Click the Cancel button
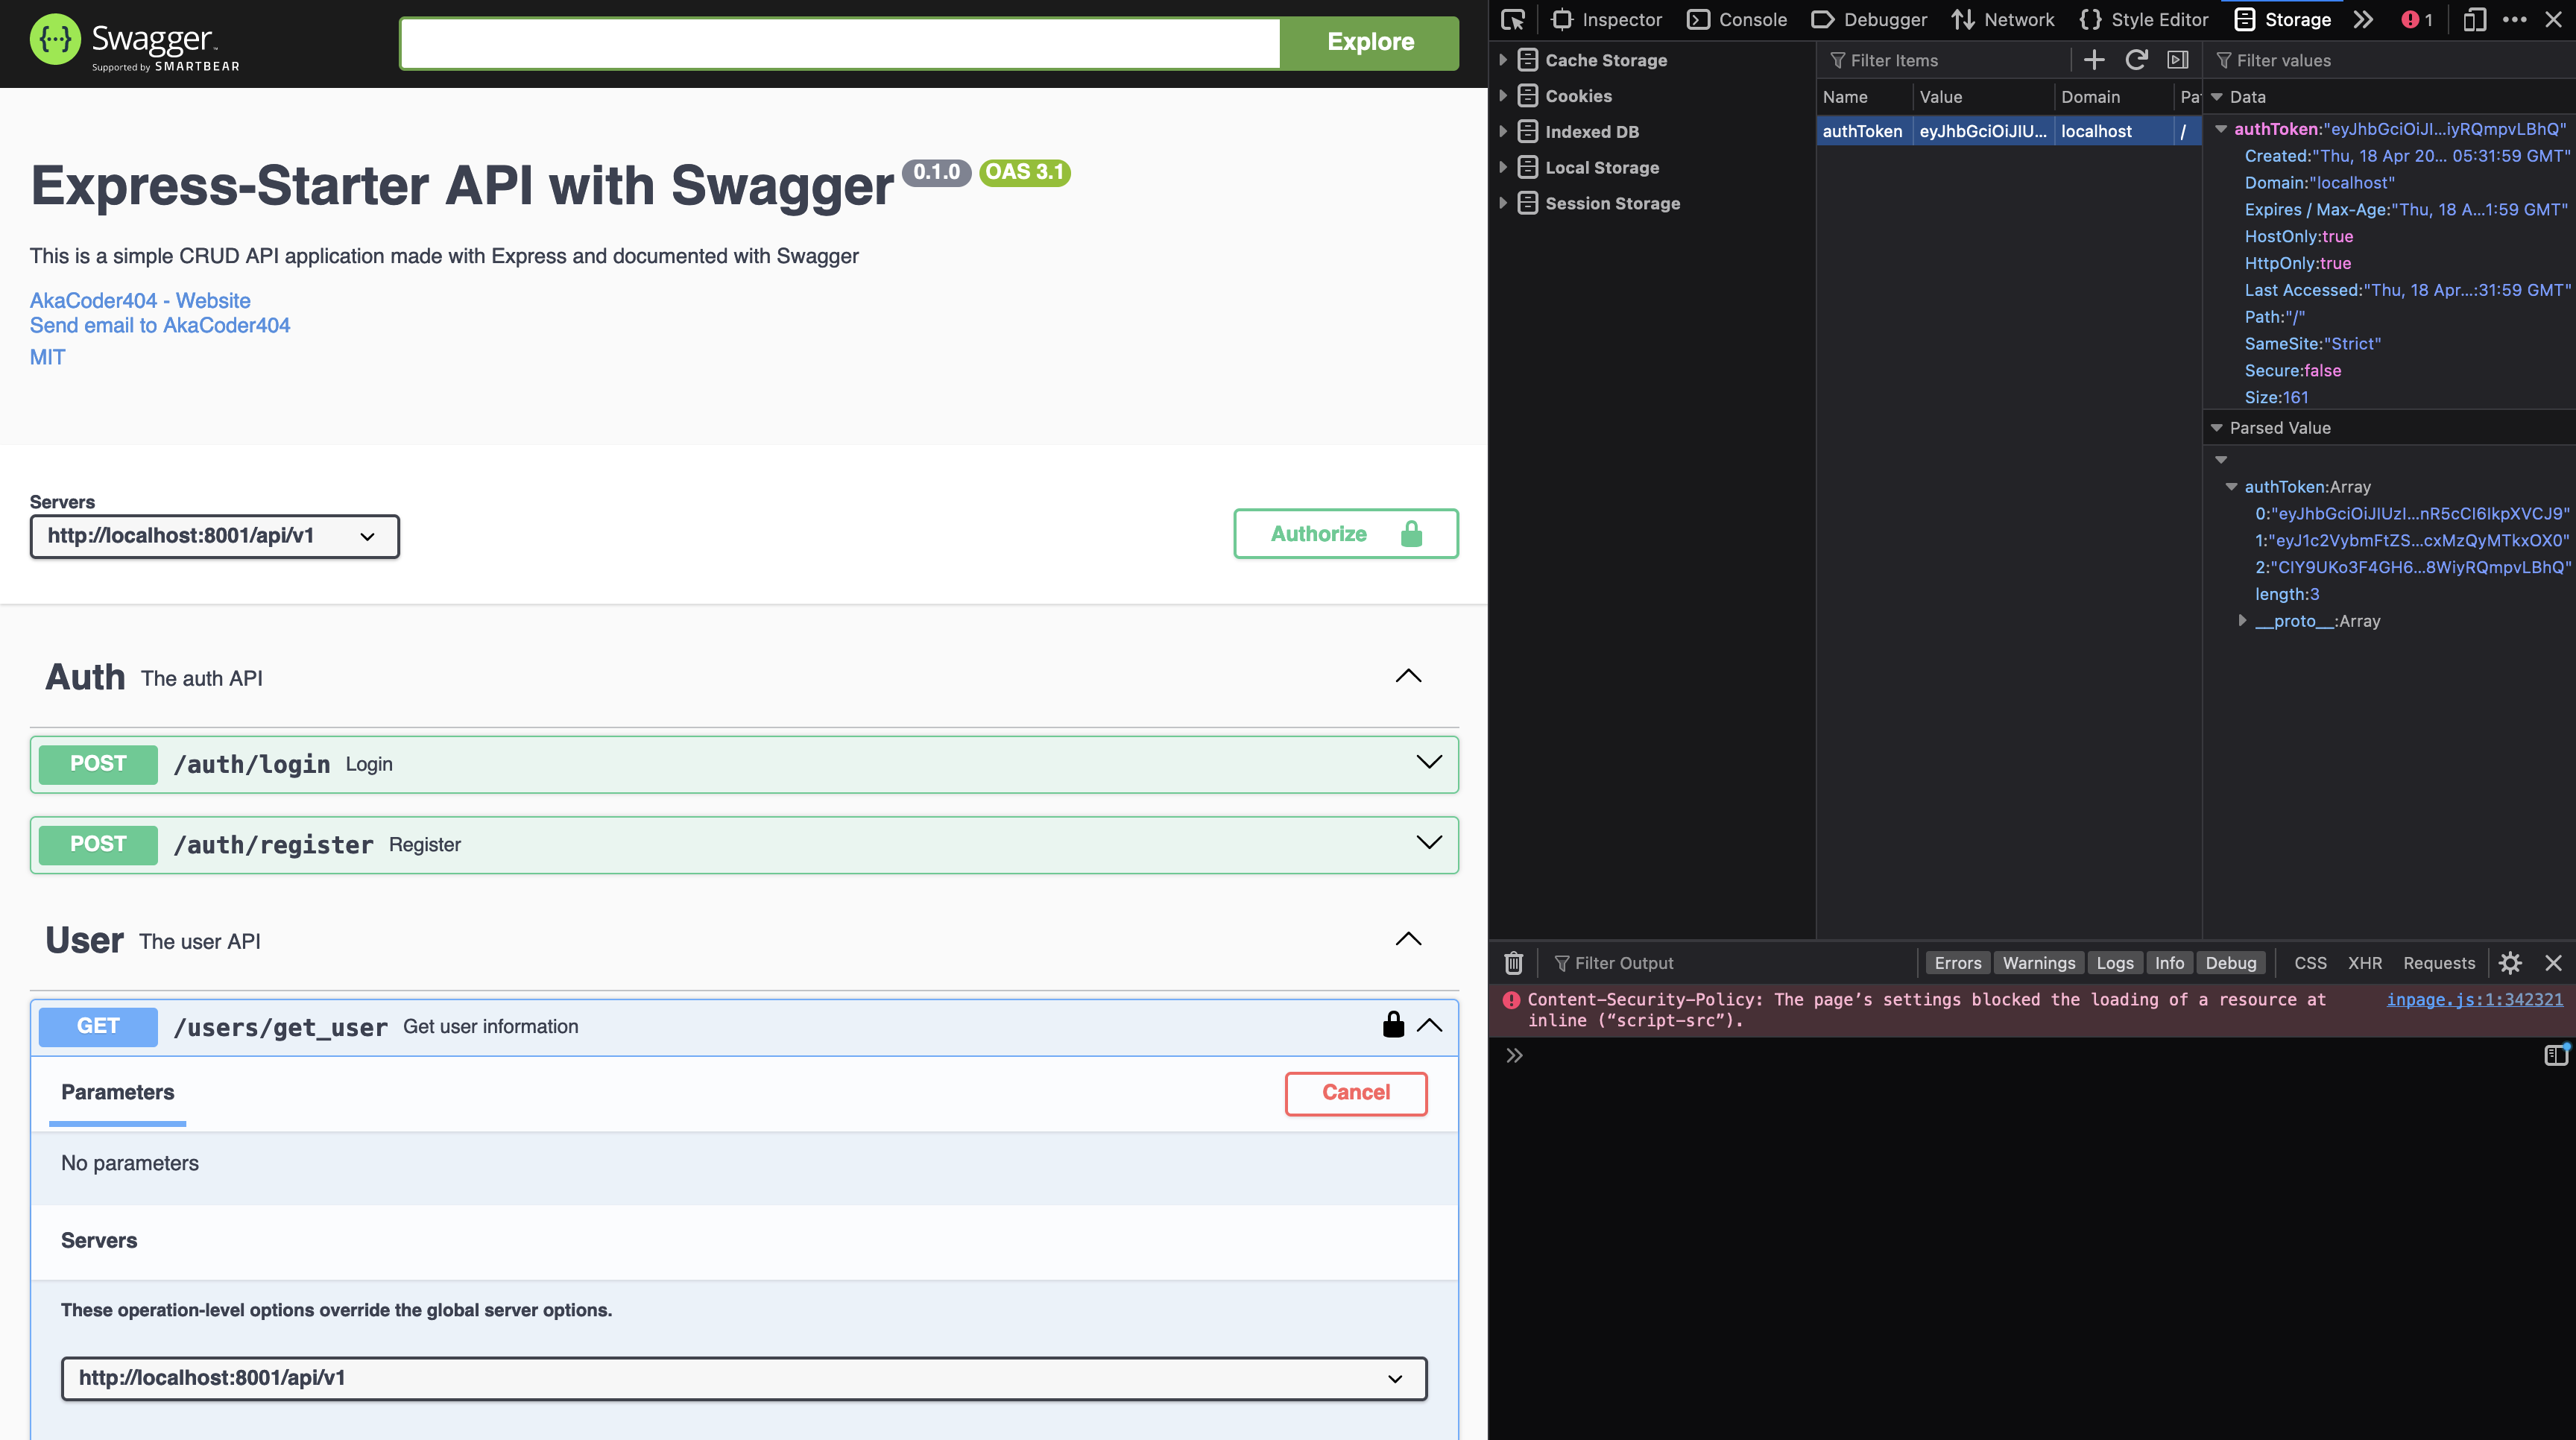The image size is (2576, 1440). pos(1356,1093)
